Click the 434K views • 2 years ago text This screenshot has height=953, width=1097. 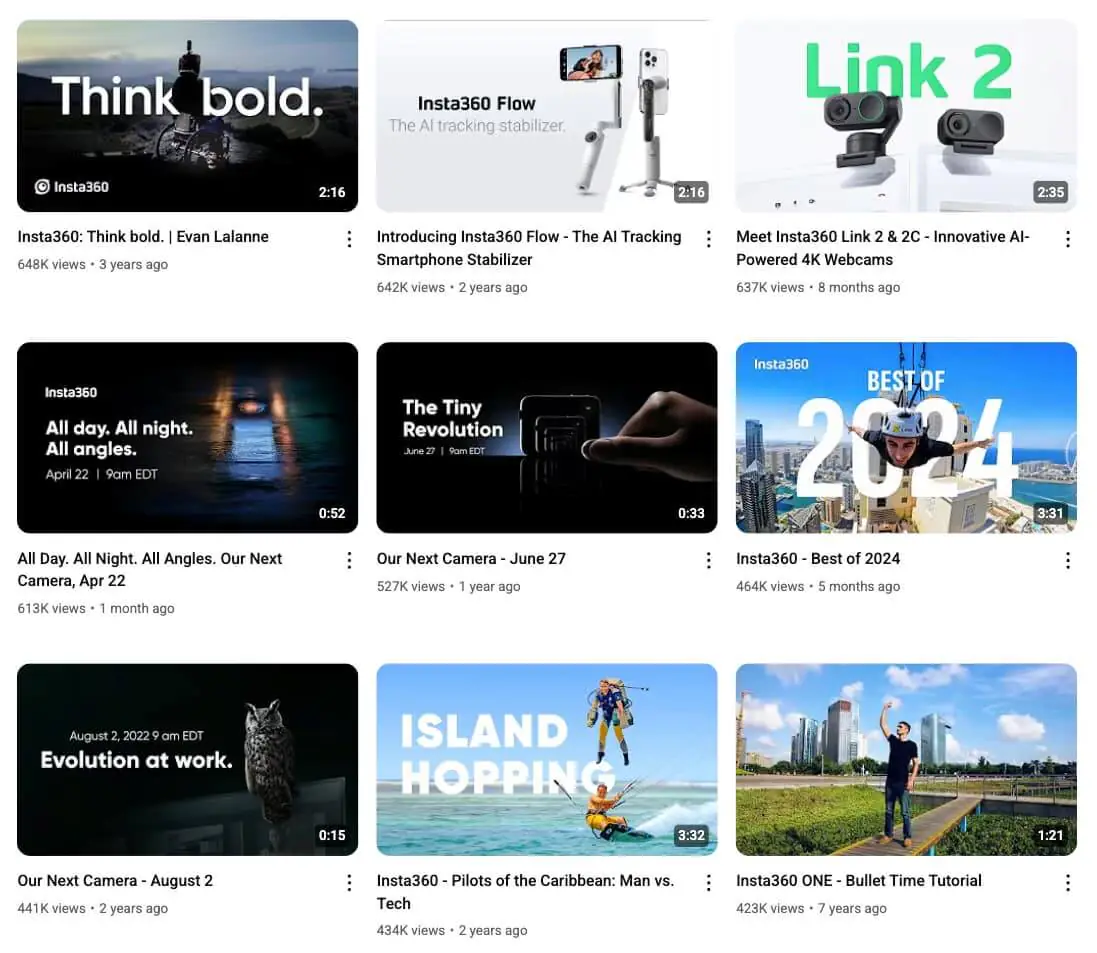click(452, 931)
